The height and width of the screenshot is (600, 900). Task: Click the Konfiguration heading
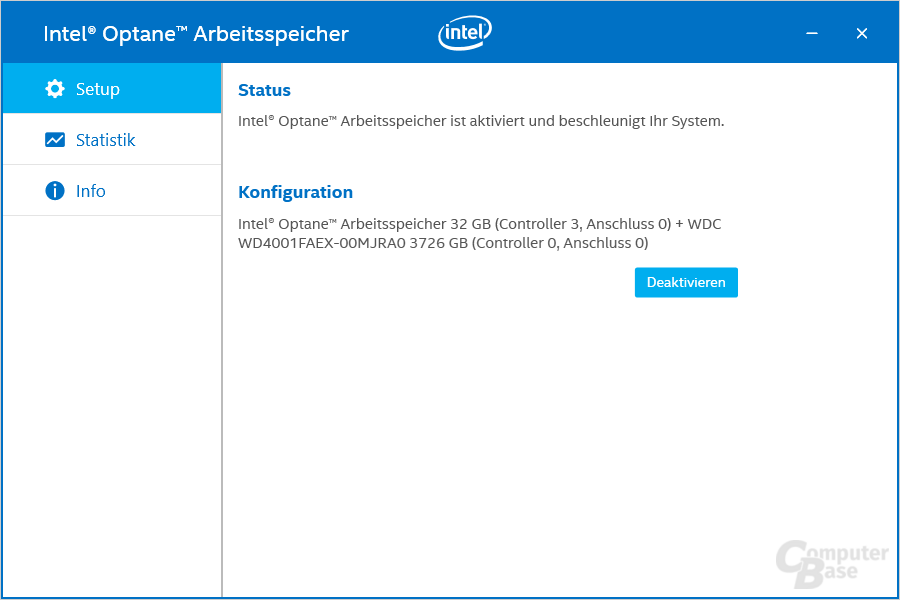click(295, 192)
